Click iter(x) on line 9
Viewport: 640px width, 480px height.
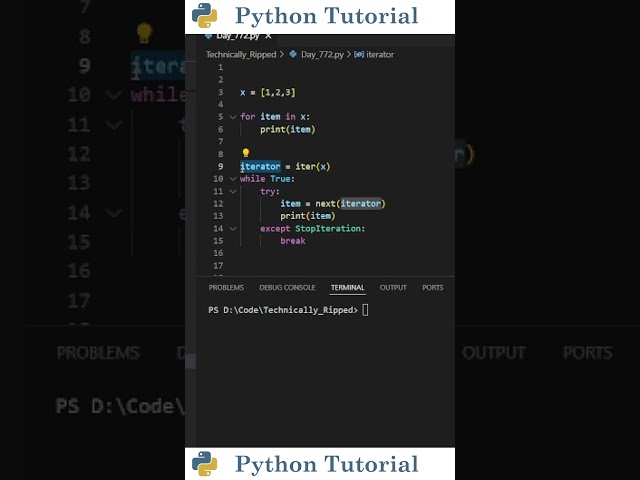313,167
